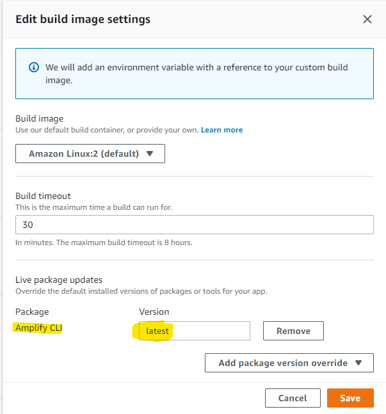
Task: Click the arrow on Add package version override
Action: [x=358, y=363]
